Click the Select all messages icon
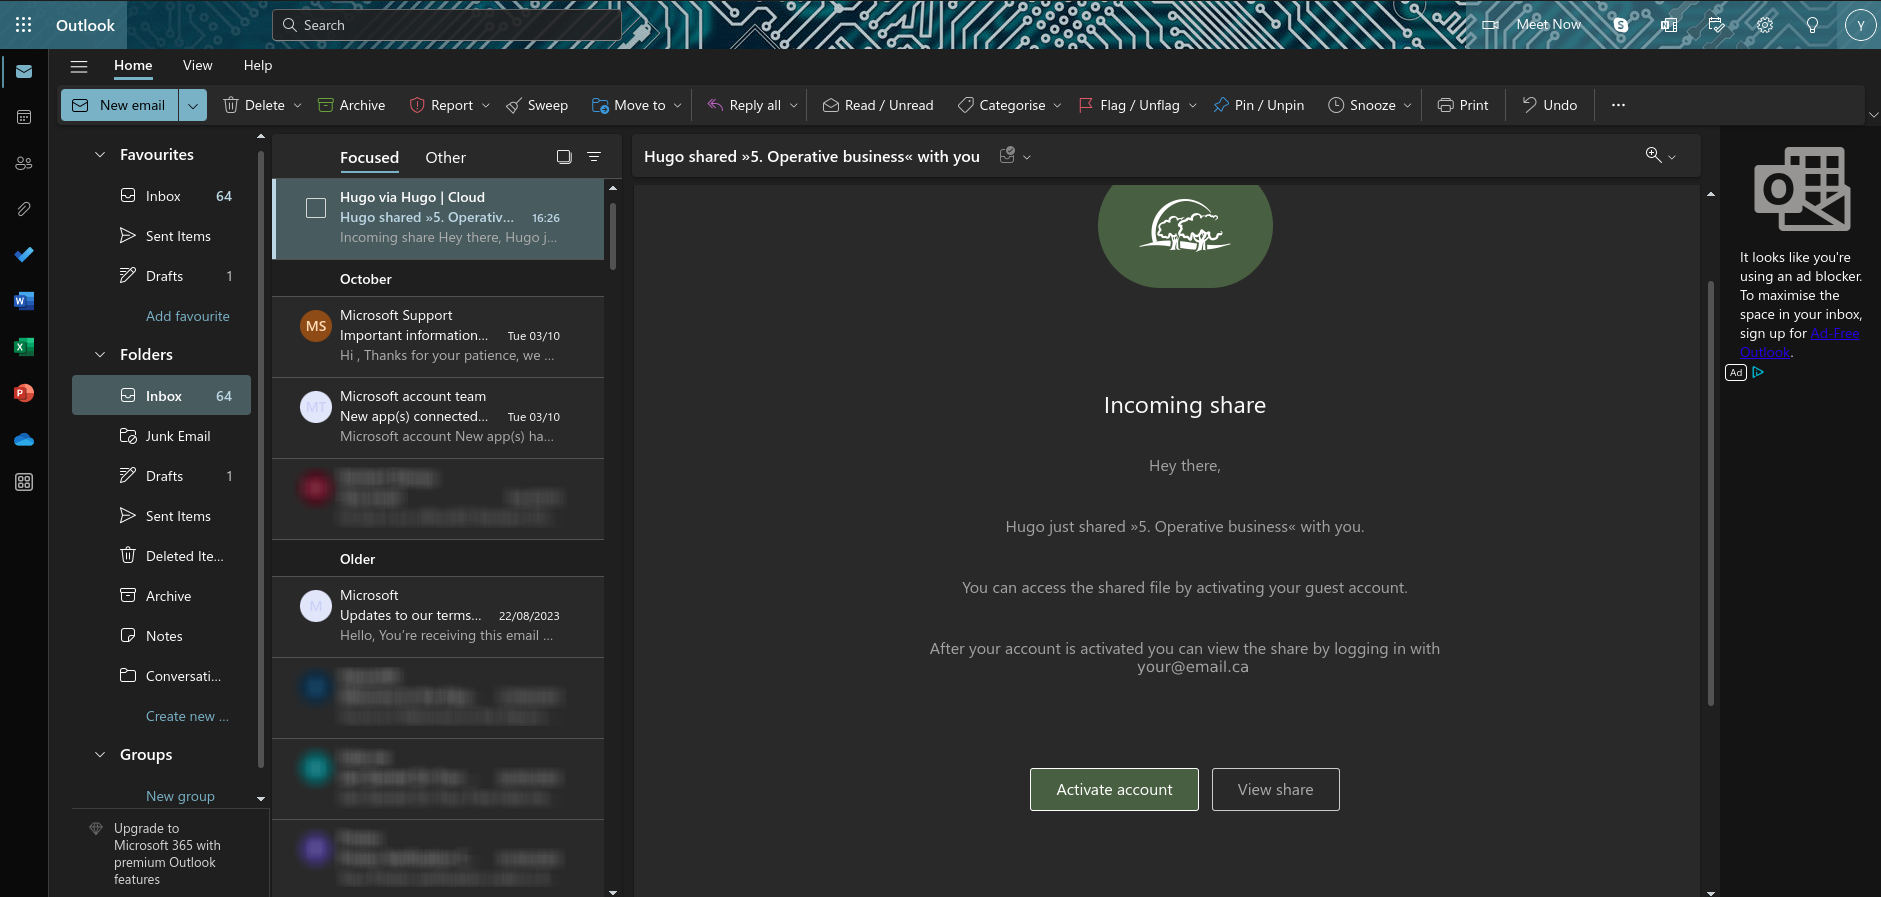This screenshot has width=1881, height=897. 564,157
